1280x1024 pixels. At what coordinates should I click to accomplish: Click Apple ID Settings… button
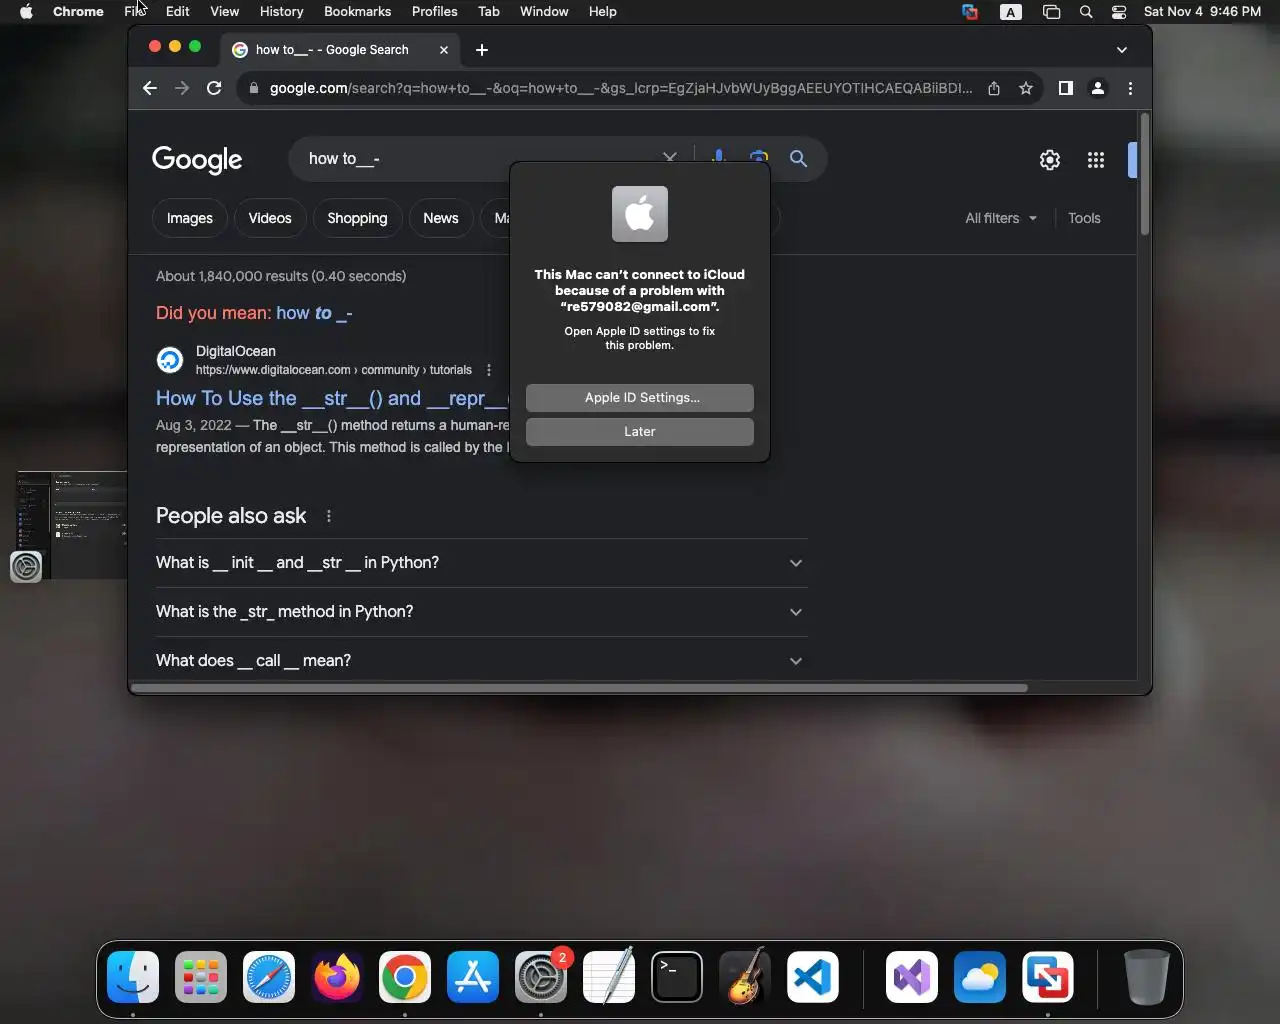pos(640,398)
